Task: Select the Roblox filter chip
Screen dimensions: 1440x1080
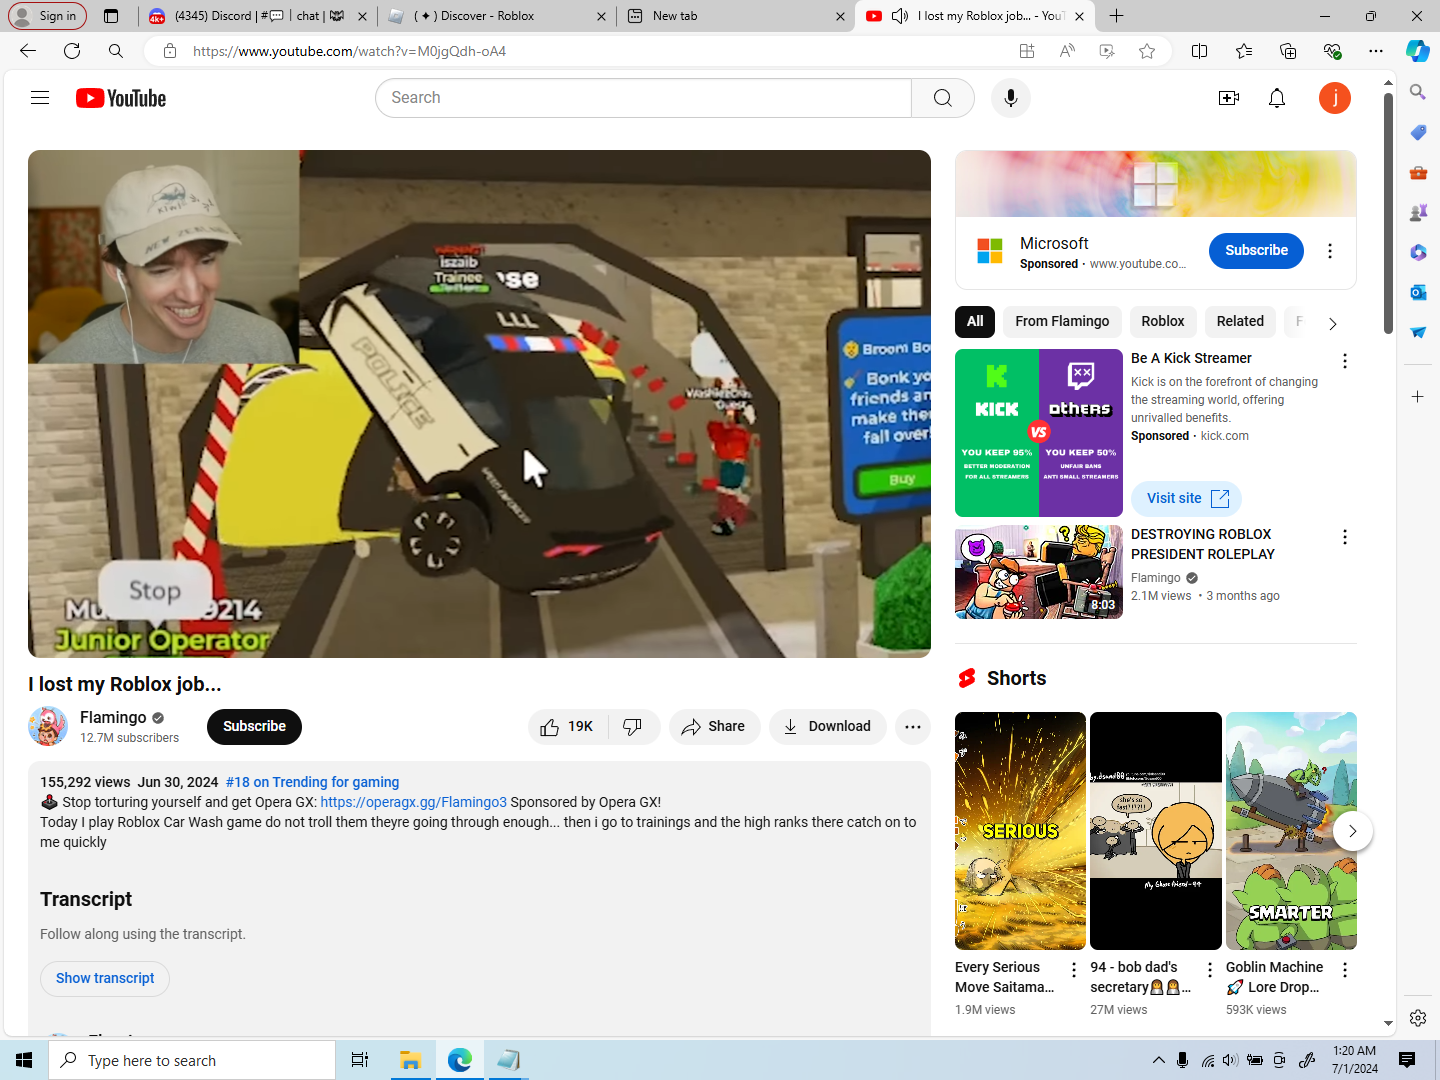Action: coord(1163,321)
